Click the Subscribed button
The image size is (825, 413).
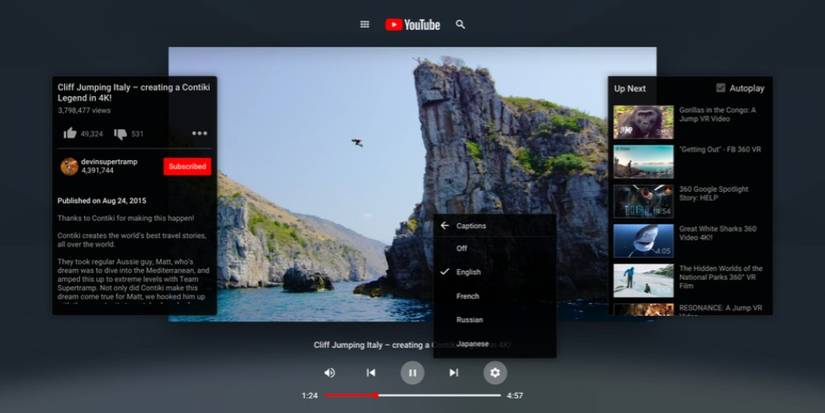point(187,166)
